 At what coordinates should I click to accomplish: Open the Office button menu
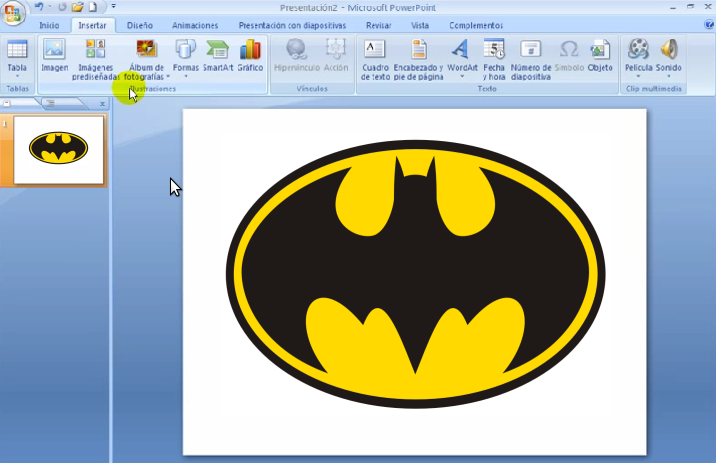[14, 13]
